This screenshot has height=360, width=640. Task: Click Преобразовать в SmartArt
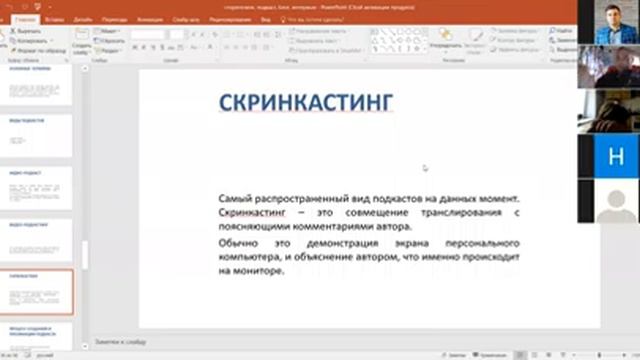(326, 51)
